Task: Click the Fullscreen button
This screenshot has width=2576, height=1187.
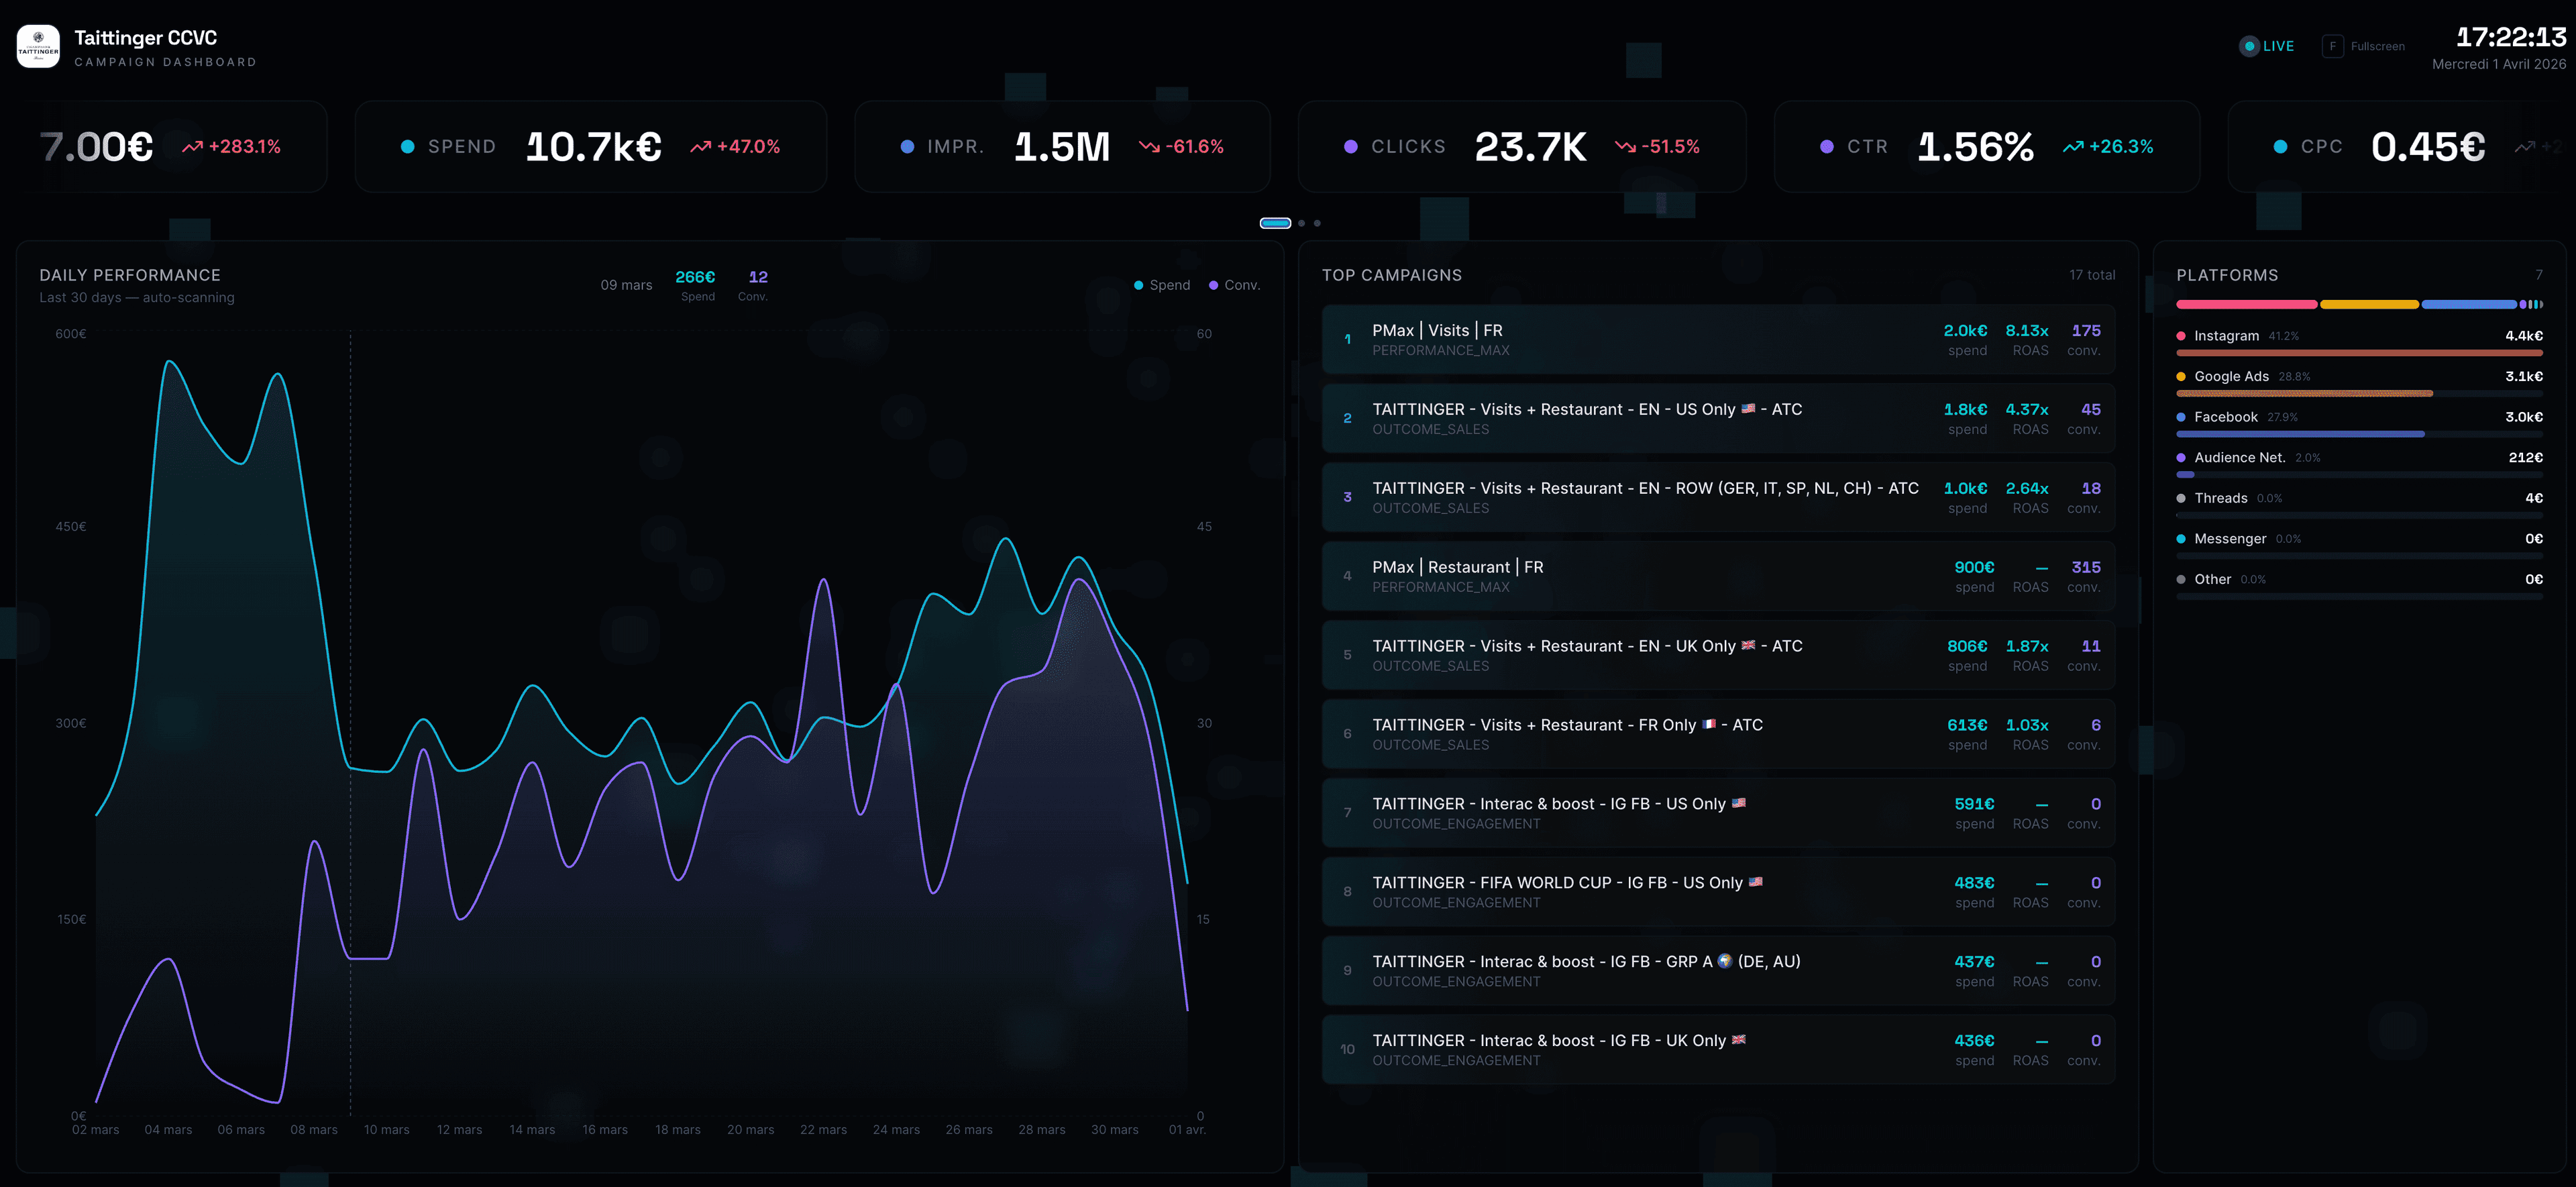Action: (2363, 46)
